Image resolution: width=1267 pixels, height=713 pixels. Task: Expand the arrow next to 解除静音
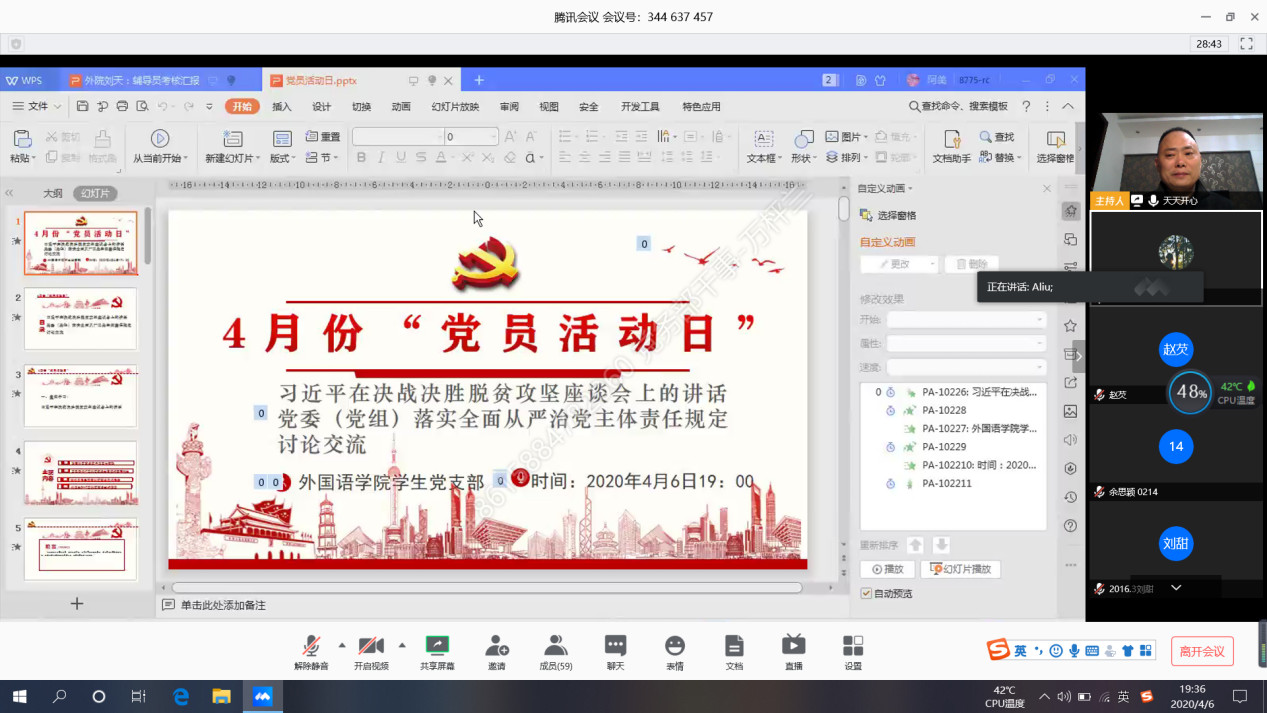pyautogui.click(x=342, y=645)
